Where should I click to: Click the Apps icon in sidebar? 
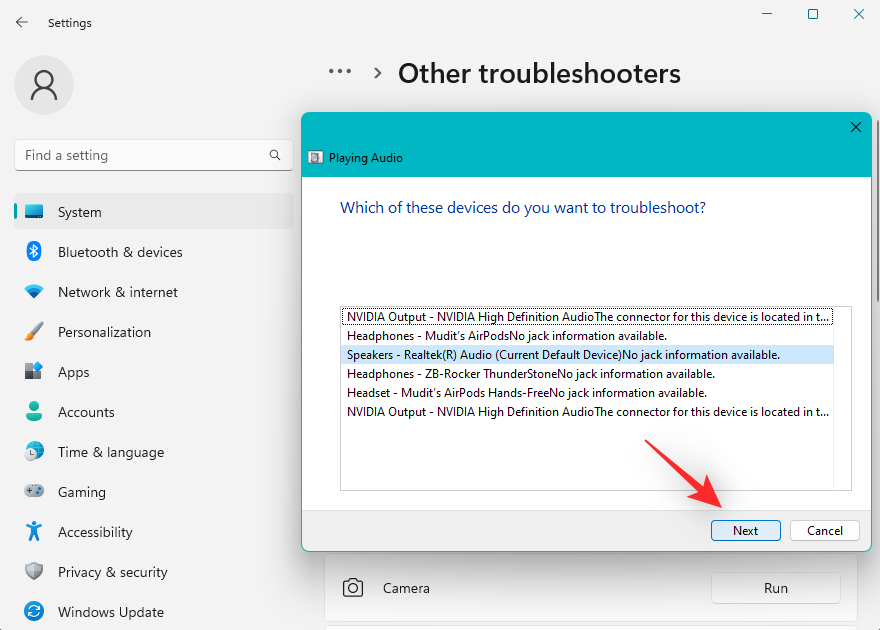34,371
